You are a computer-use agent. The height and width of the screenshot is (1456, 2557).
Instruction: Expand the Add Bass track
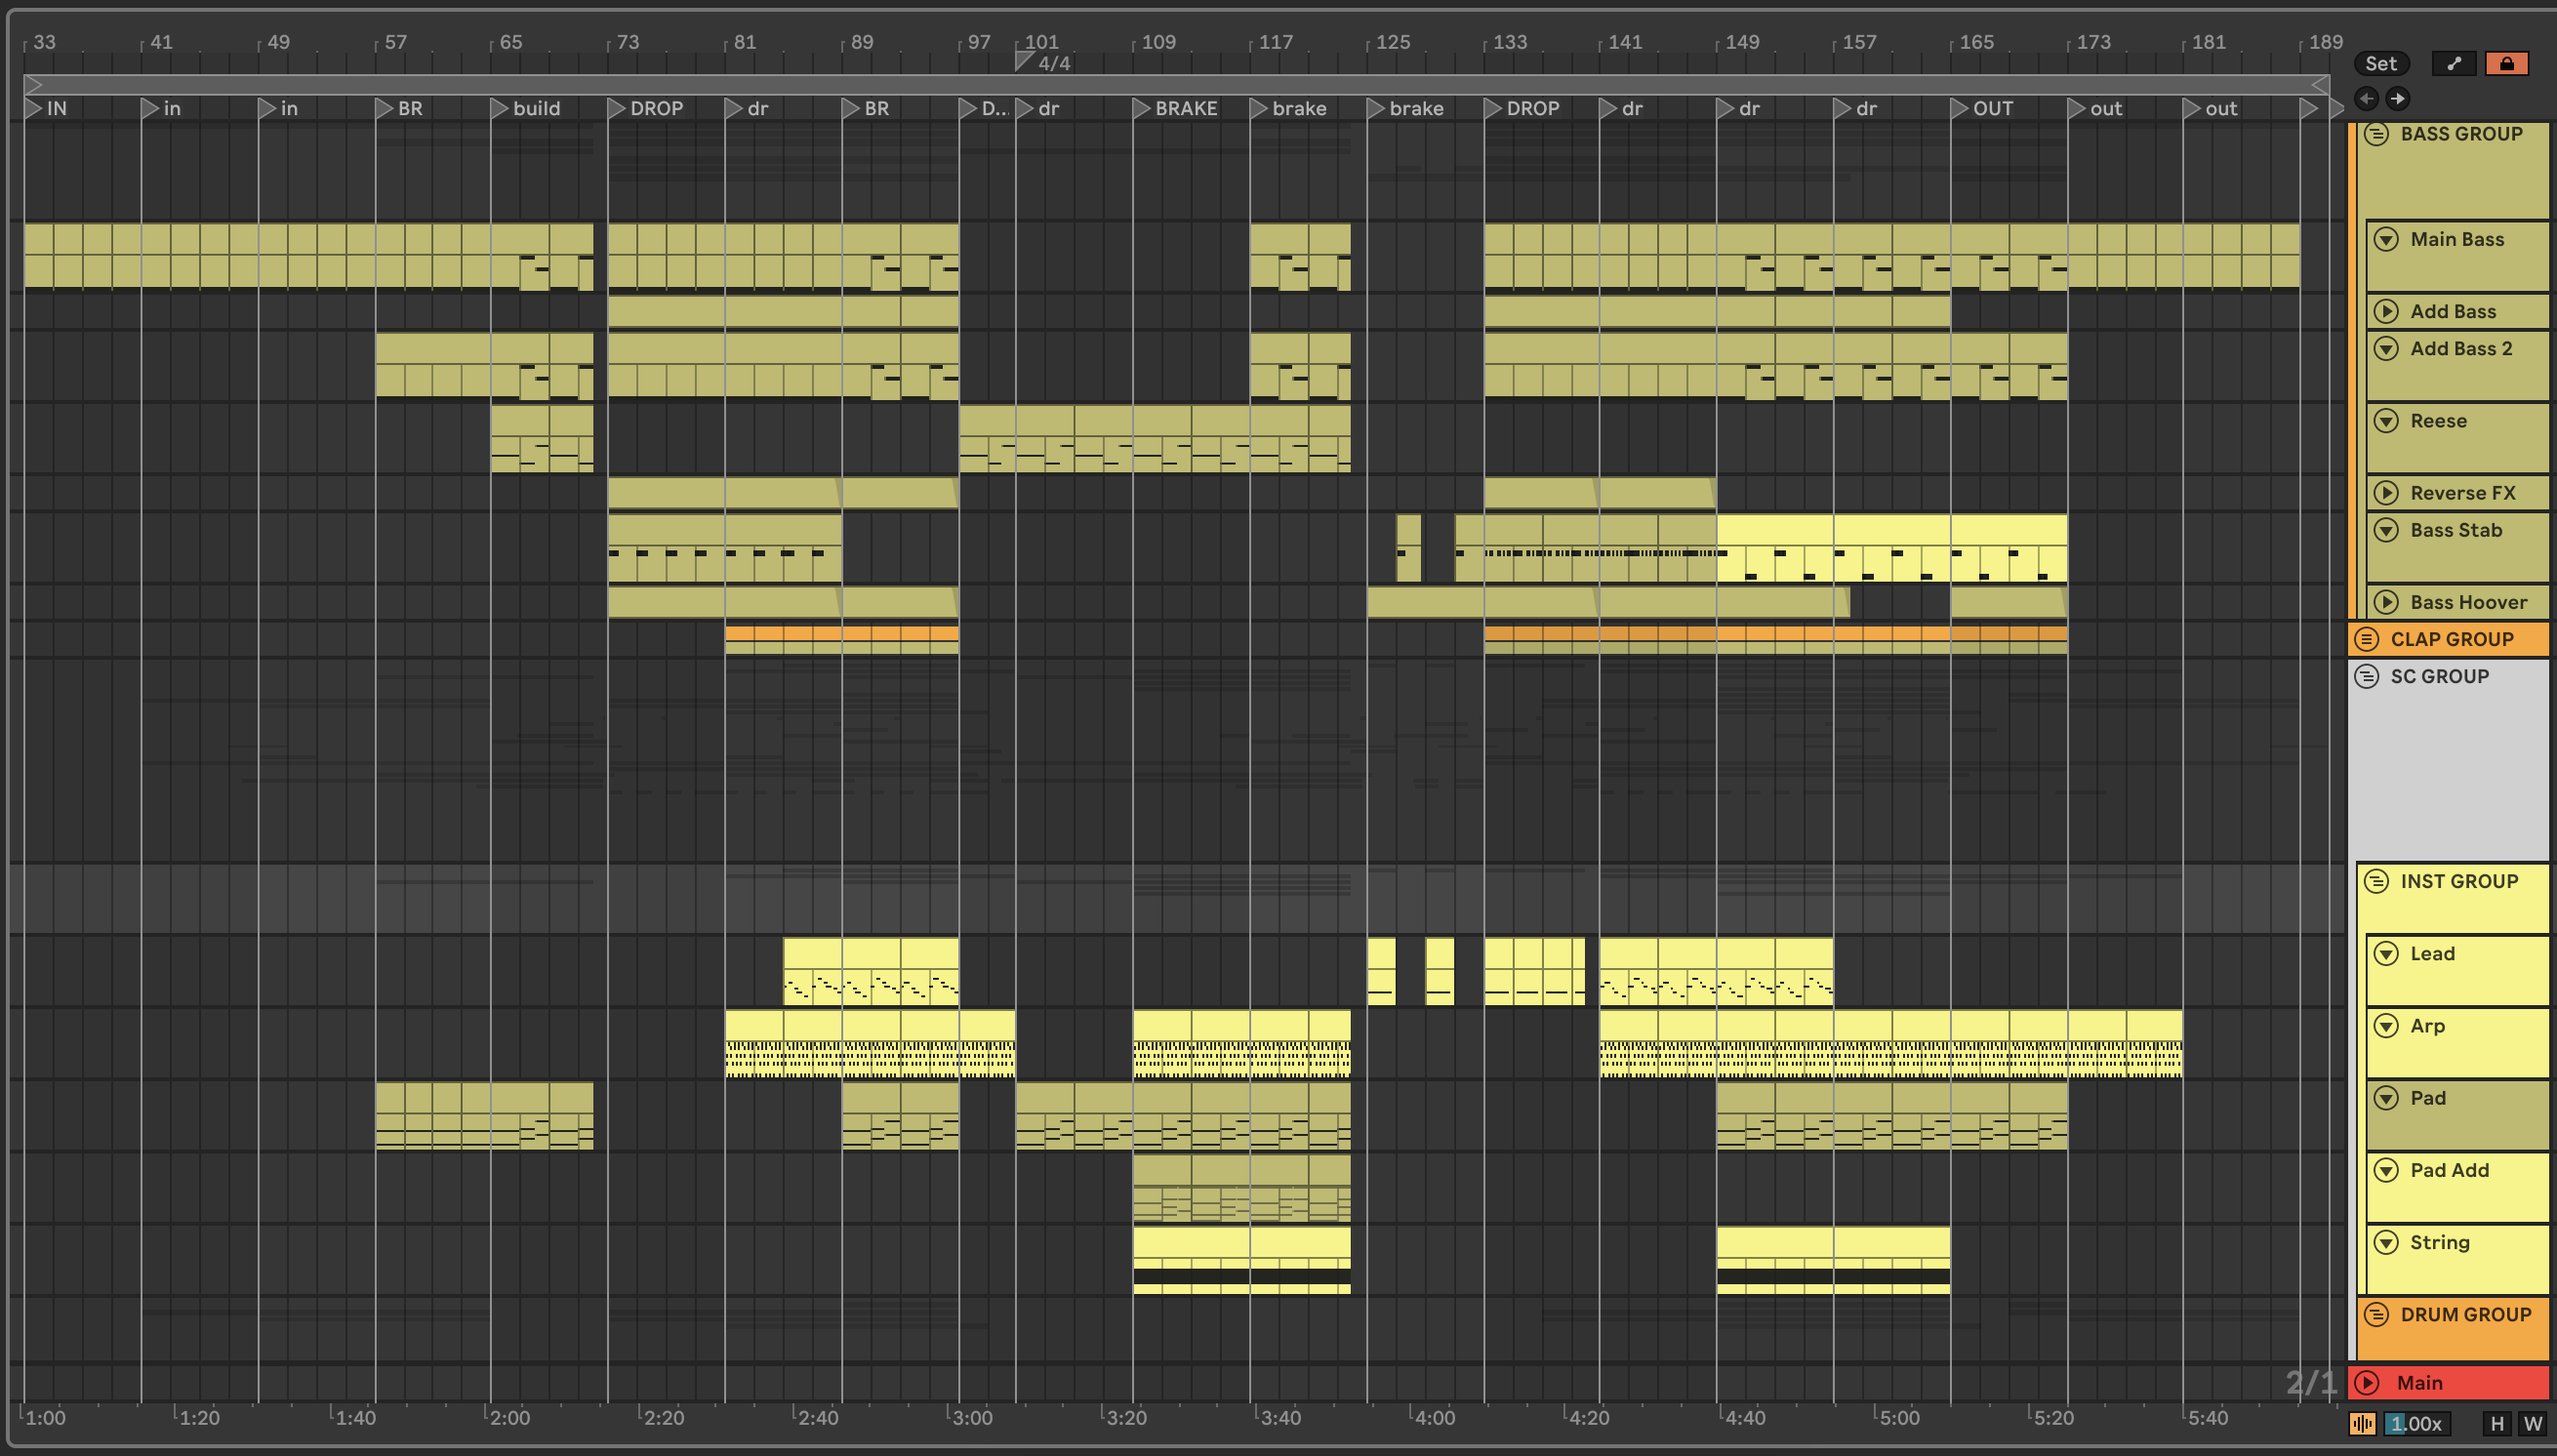[2386, 311]
